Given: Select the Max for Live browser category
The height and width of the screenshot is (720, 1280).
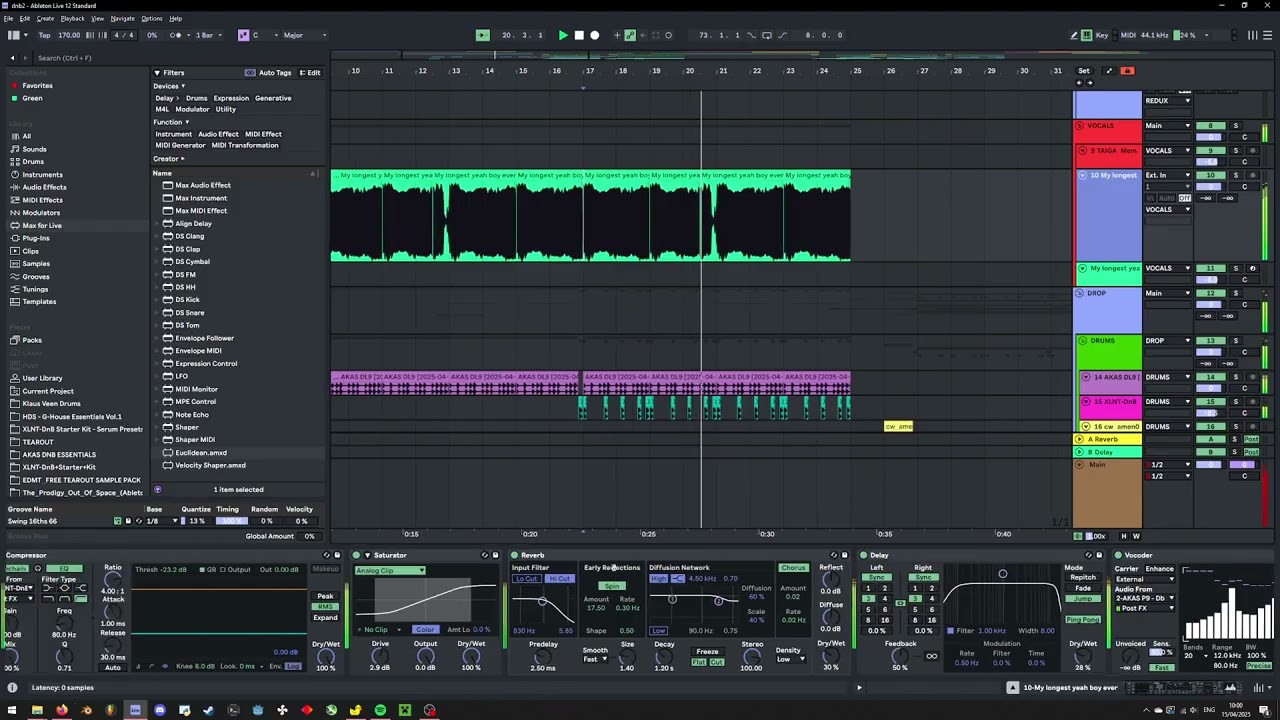Looking at the screenshot, I should (x=42, y=225).
